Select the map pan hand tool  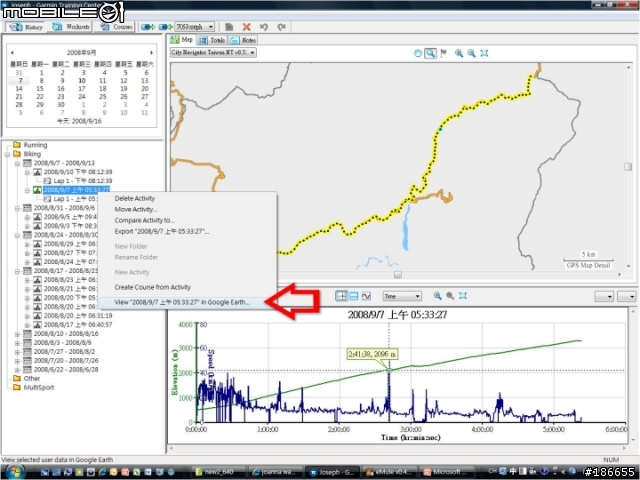pyautogui.click(x=418, y=53)
